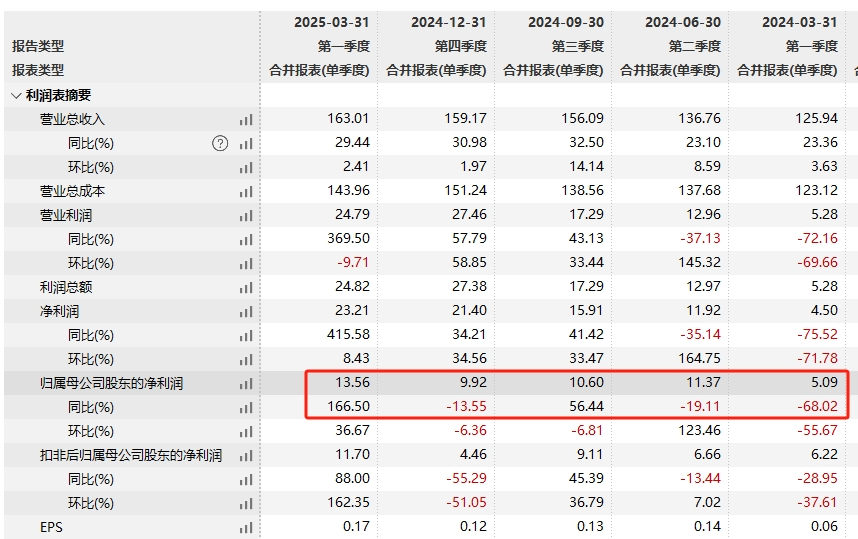Open chart icon for 营业总收入 row

(246, 120)
